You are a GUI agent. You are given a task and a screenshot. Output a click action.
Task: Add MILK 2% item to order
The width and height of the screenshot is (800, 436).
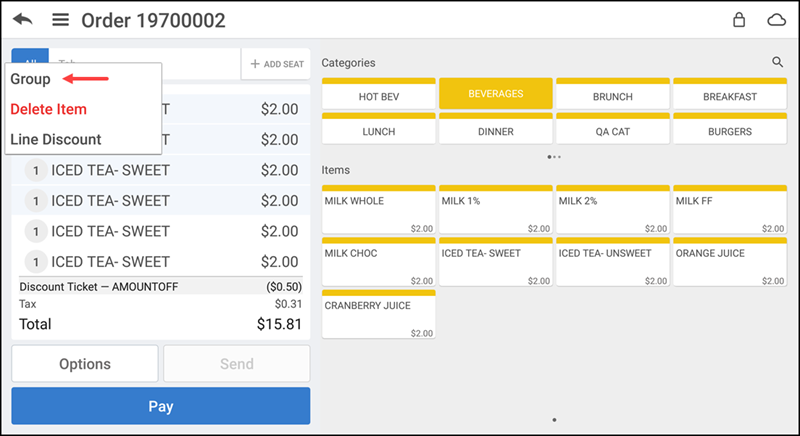tap(613, 210)
